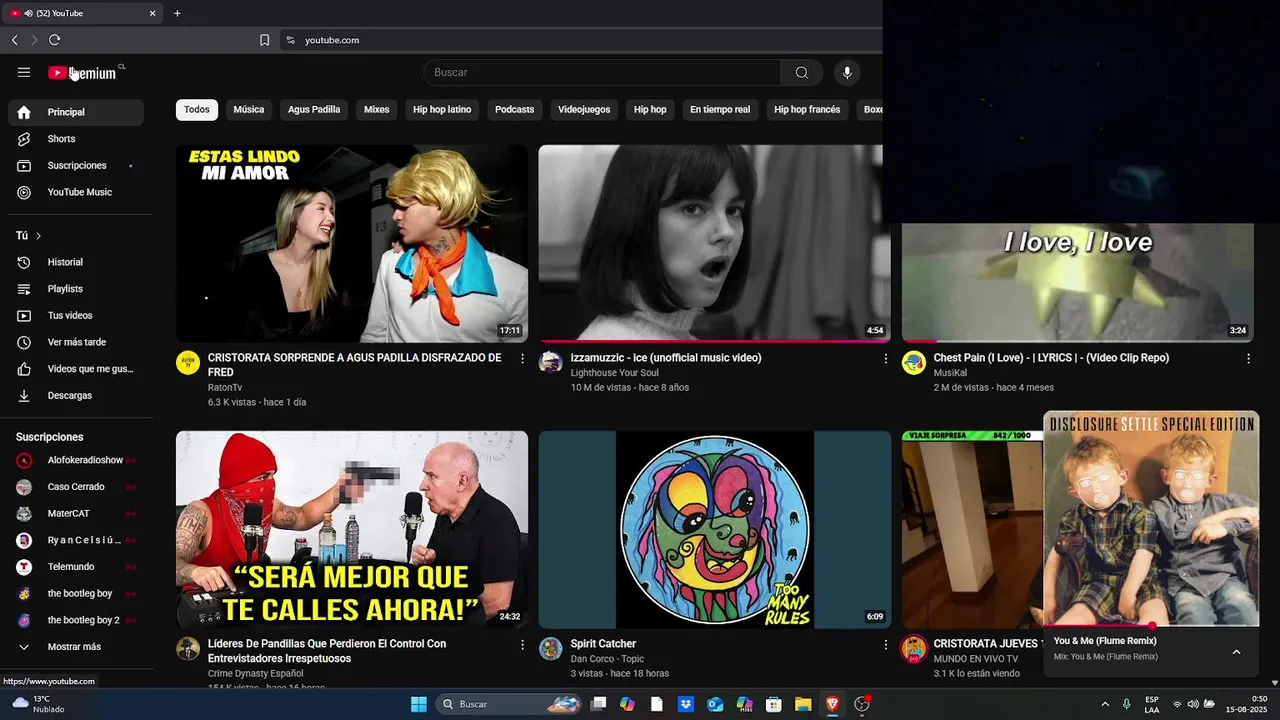The image size is (1280, 720).
Task: Open Videos que me gustan
Action: tap(76, 369)
